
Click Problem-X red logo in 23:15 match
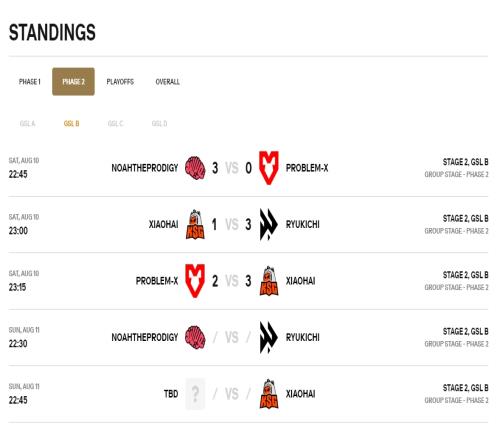(195, 281)
